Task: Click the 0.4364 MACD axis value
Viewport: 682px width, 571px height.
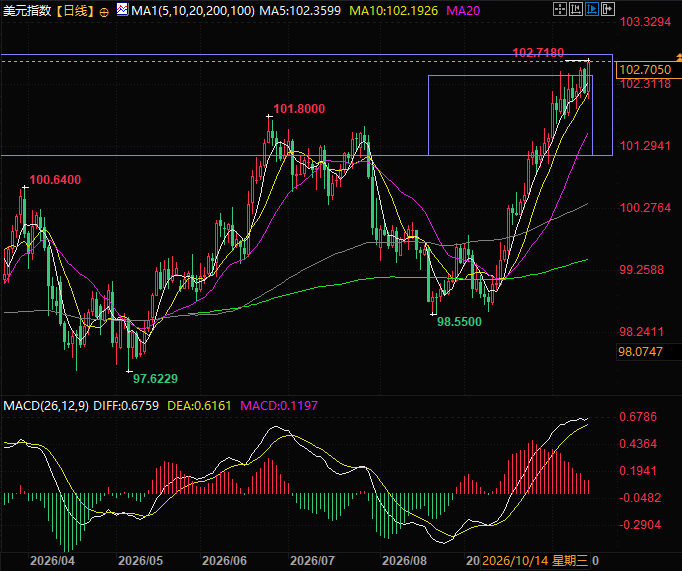Action: point(638,444)
